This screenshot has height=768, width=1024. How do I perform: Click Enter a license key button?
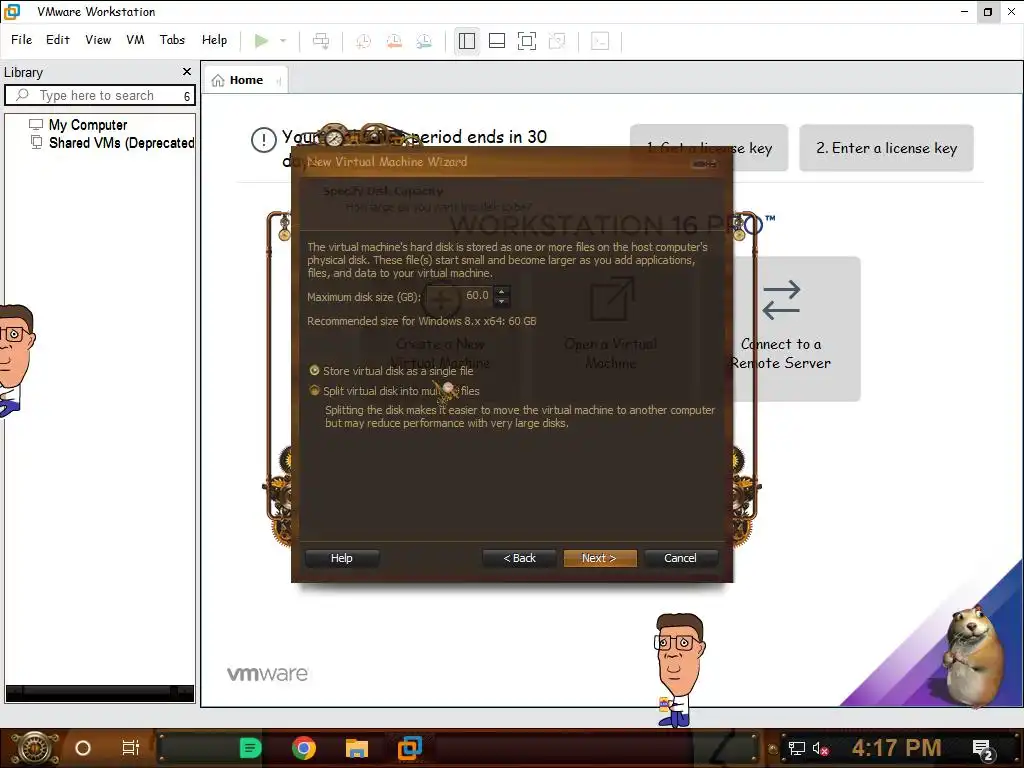[886, 148]
